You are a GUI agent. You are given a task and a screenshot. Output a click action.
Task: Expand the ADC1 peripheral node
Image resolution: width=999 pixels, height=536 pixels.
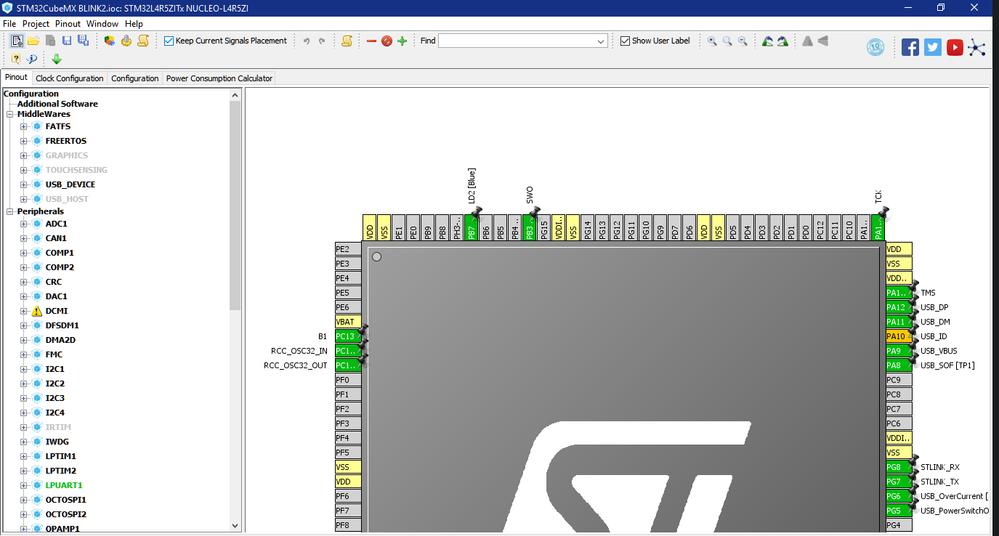point(24,224)
